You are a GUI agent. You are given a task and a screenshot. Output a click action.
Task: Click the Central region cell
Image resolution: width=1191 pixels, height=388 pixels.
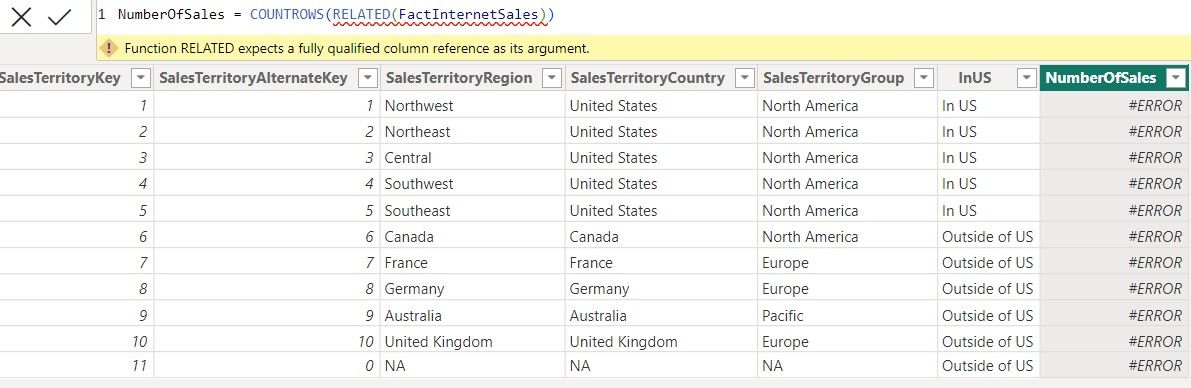tap(472, 158)
